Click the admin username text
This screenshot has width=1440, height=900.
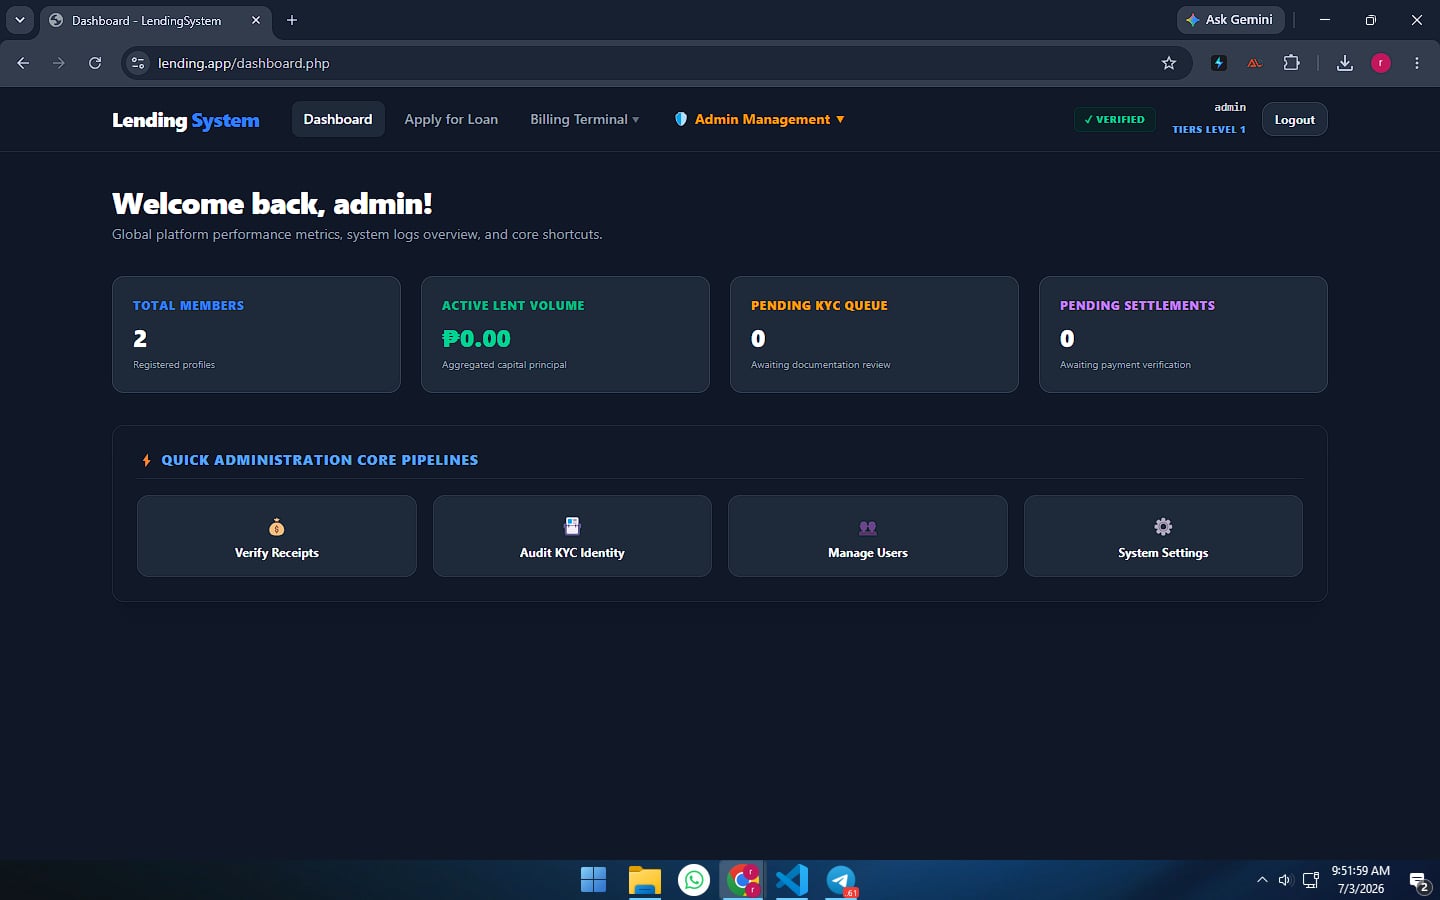[1230, 107]
